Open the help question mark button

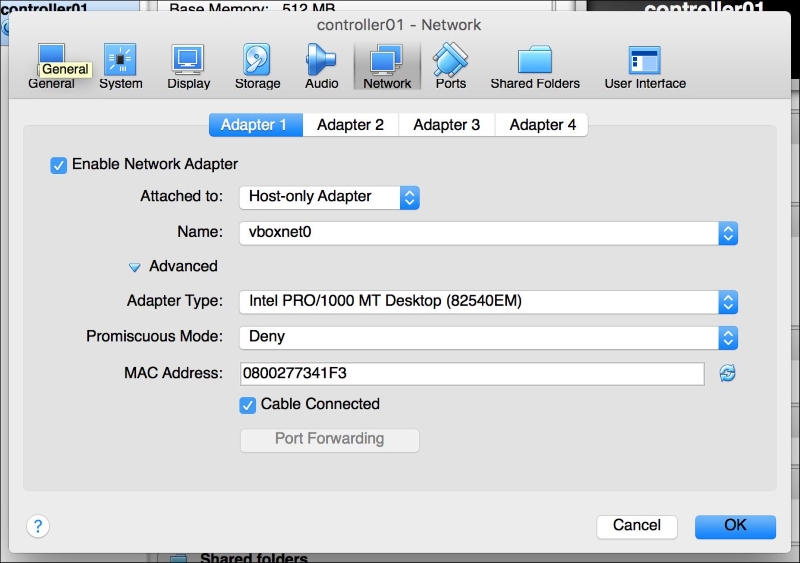tap(38, 526)
